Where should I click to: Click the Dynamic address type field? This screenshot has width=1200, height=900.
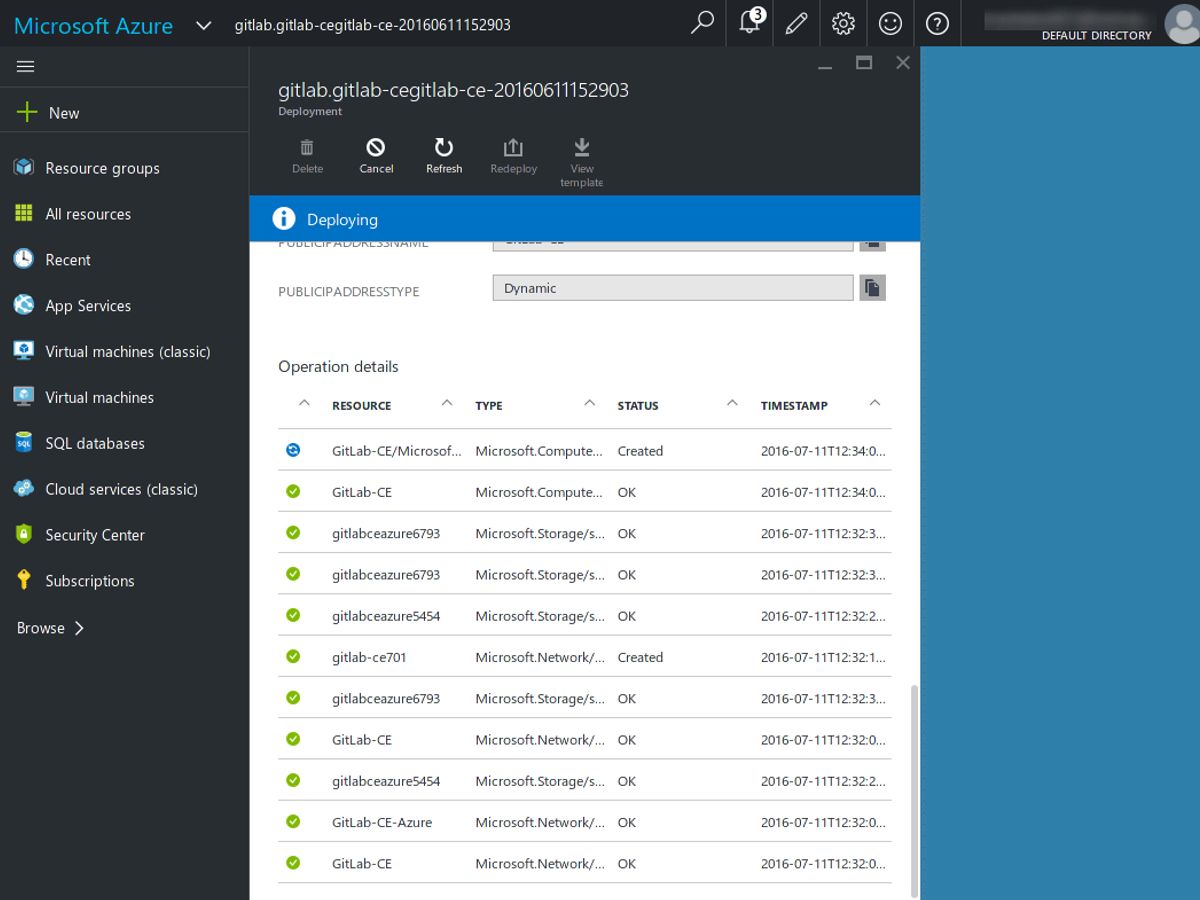(672, 288)
